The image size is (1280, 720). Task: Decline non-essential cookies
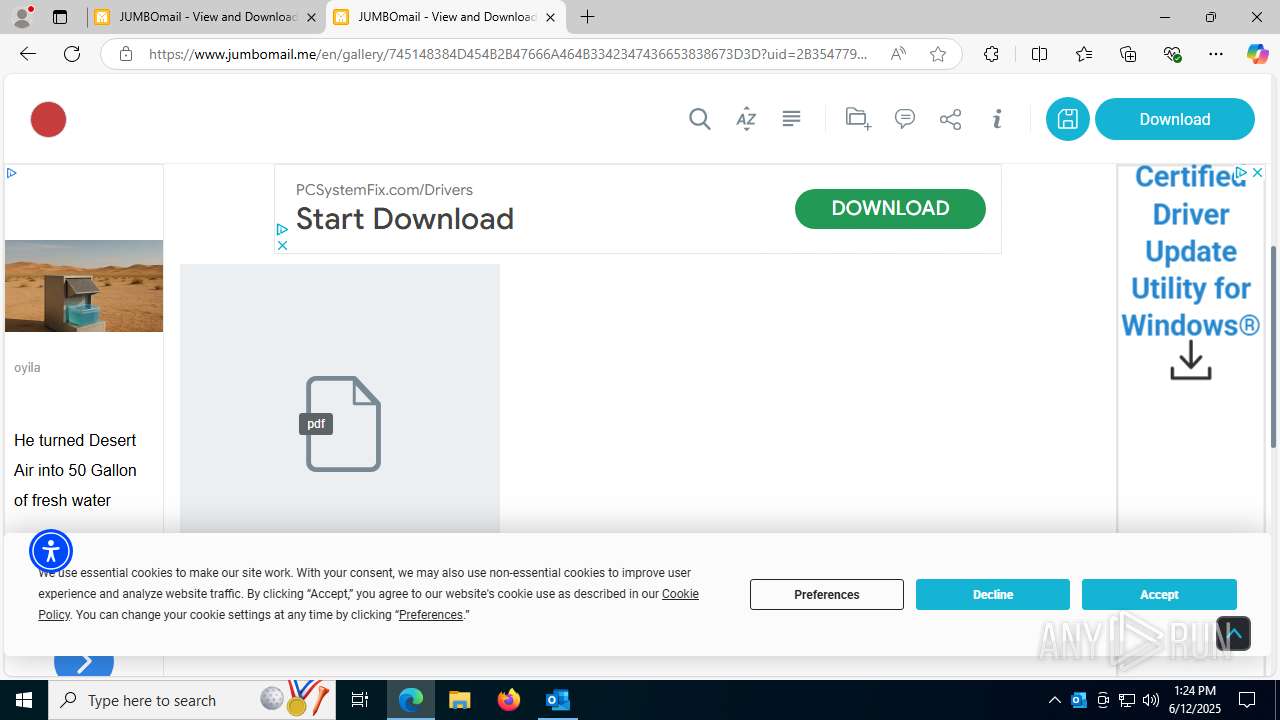point(993,594)
